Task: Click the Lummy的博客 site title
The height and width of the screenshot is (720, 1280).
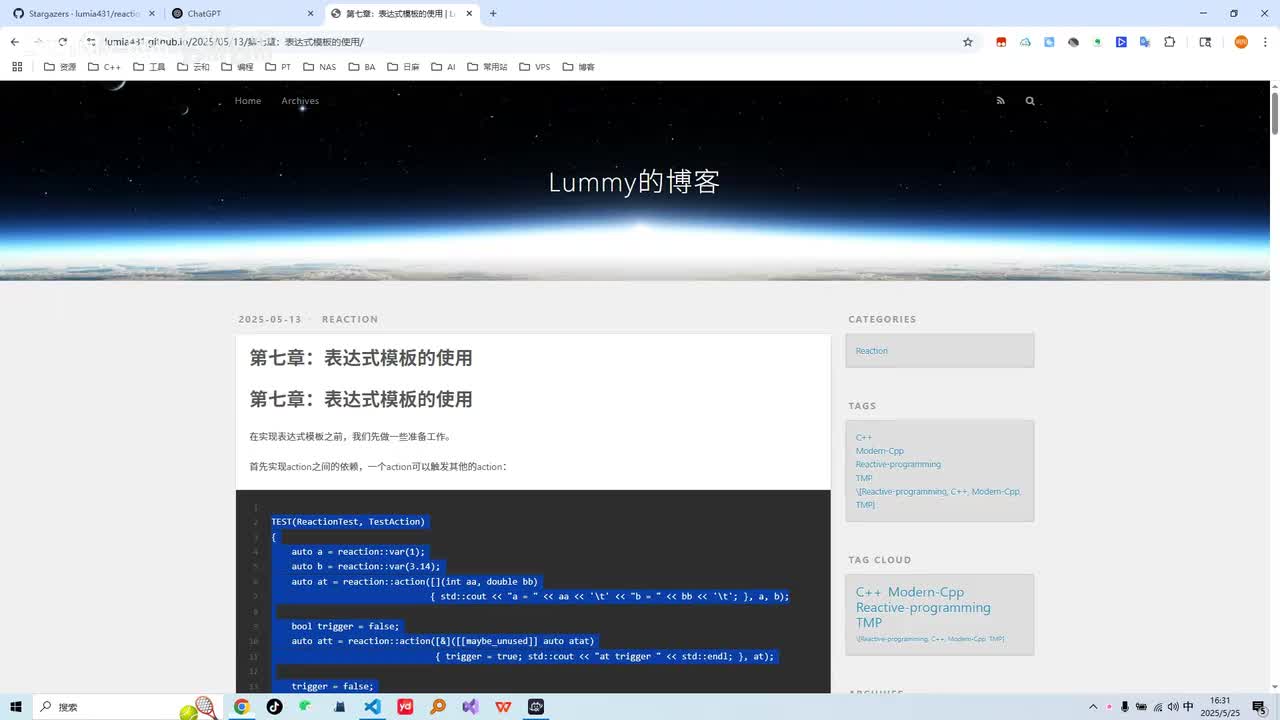Action: tap(634, 182)
